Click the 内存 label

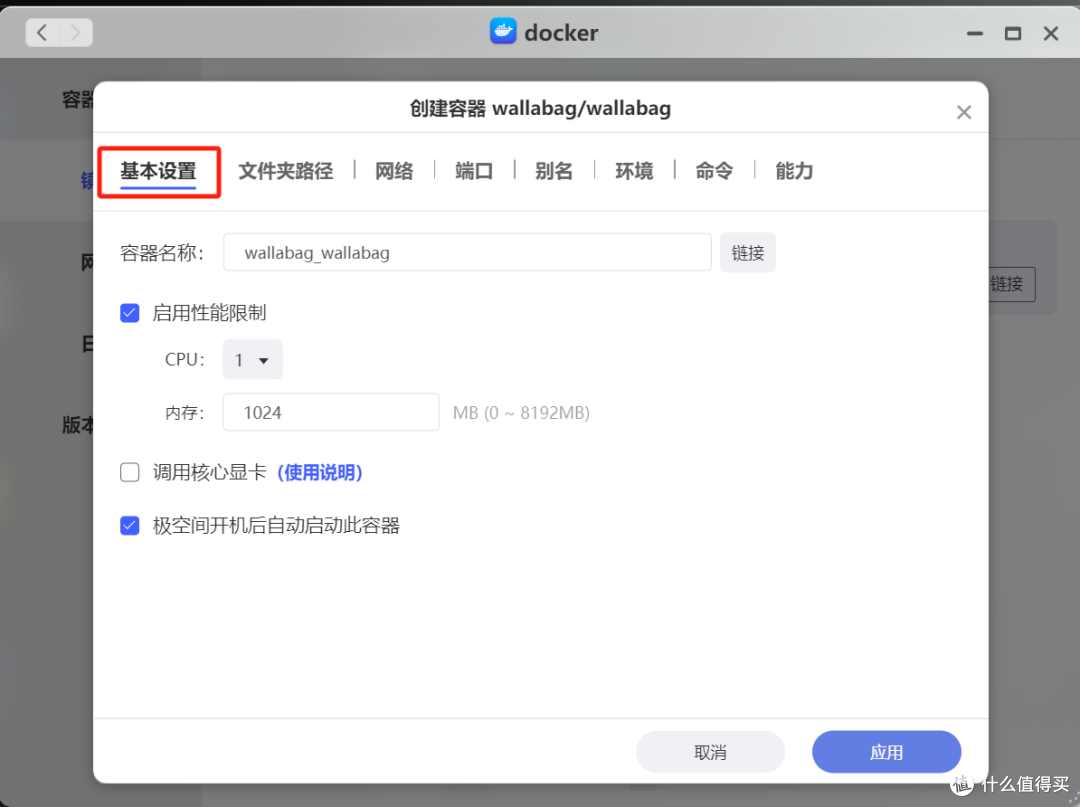[185, 412]
